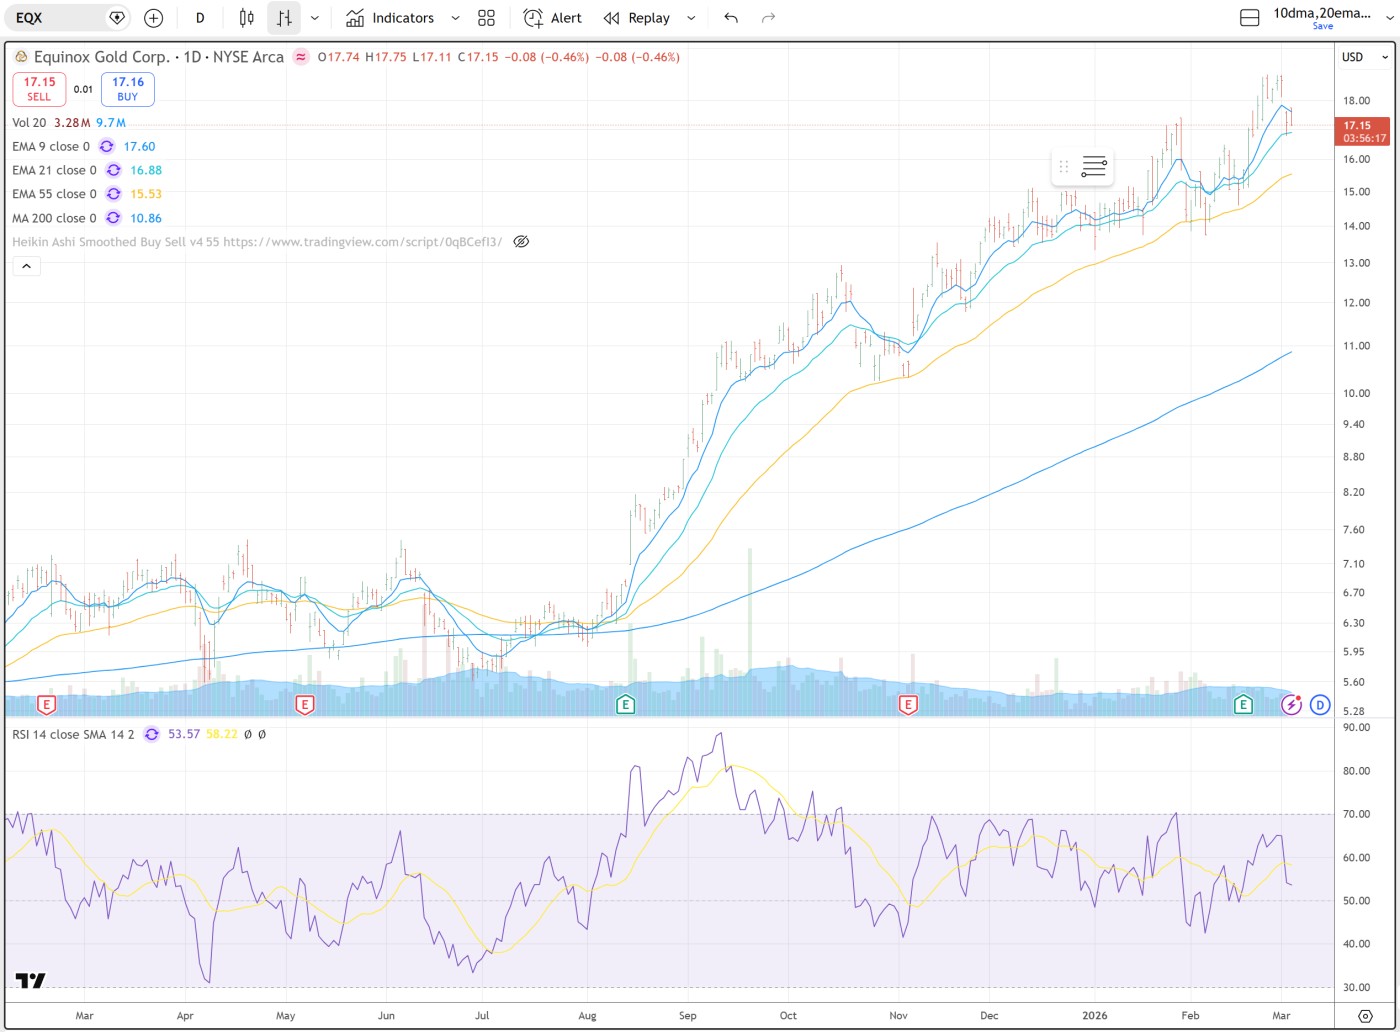This screenshot has width=1400, height=1032.
Task: Click the redo arrow in the toolbar
Action: pyautogui.click(x=768, y=18)
